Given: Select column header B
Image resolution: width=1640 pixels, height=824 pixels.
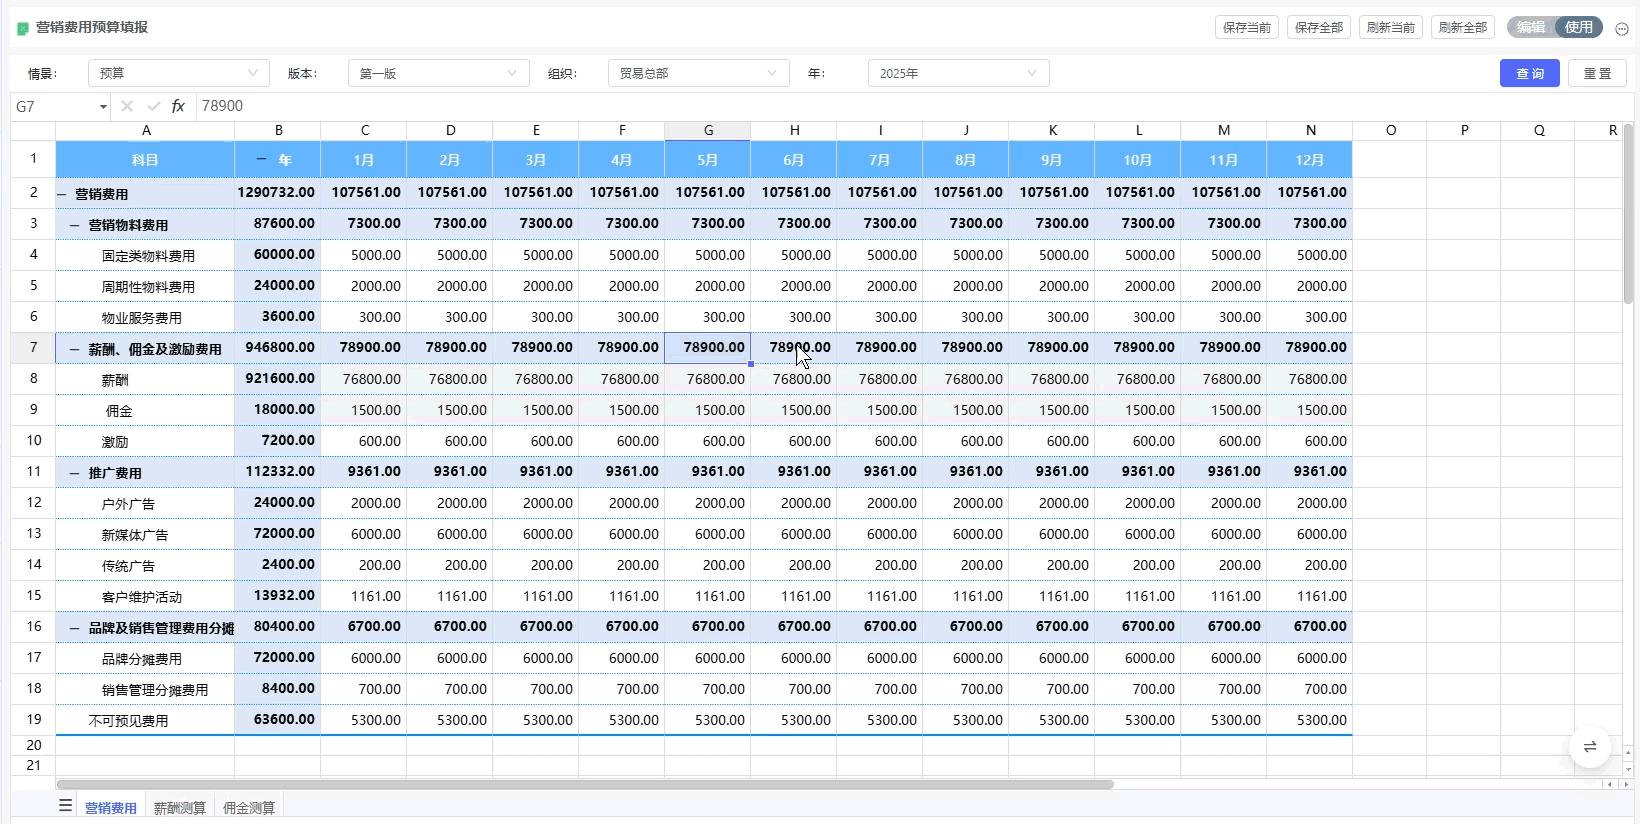Looking at the screenshot, I should 278,131.
